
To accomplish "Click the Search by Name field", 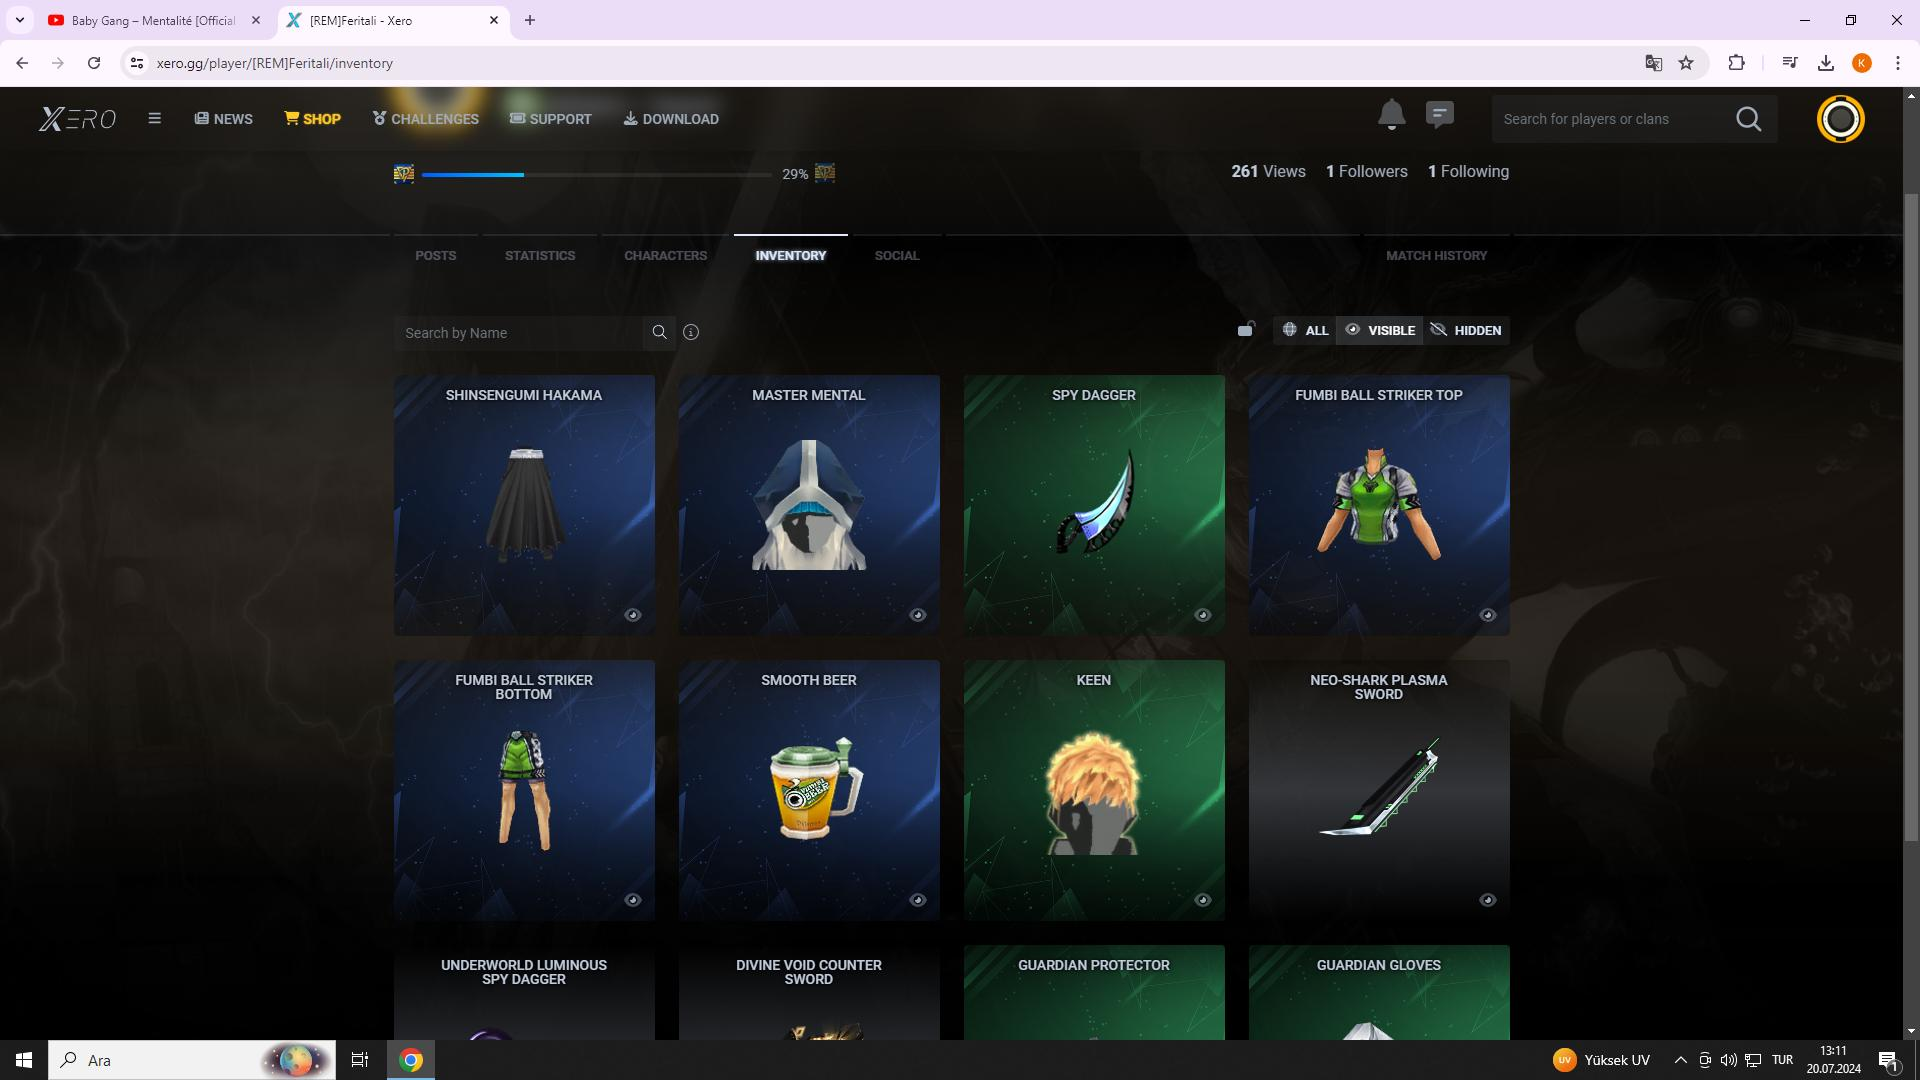I will (x=518, y=333).
